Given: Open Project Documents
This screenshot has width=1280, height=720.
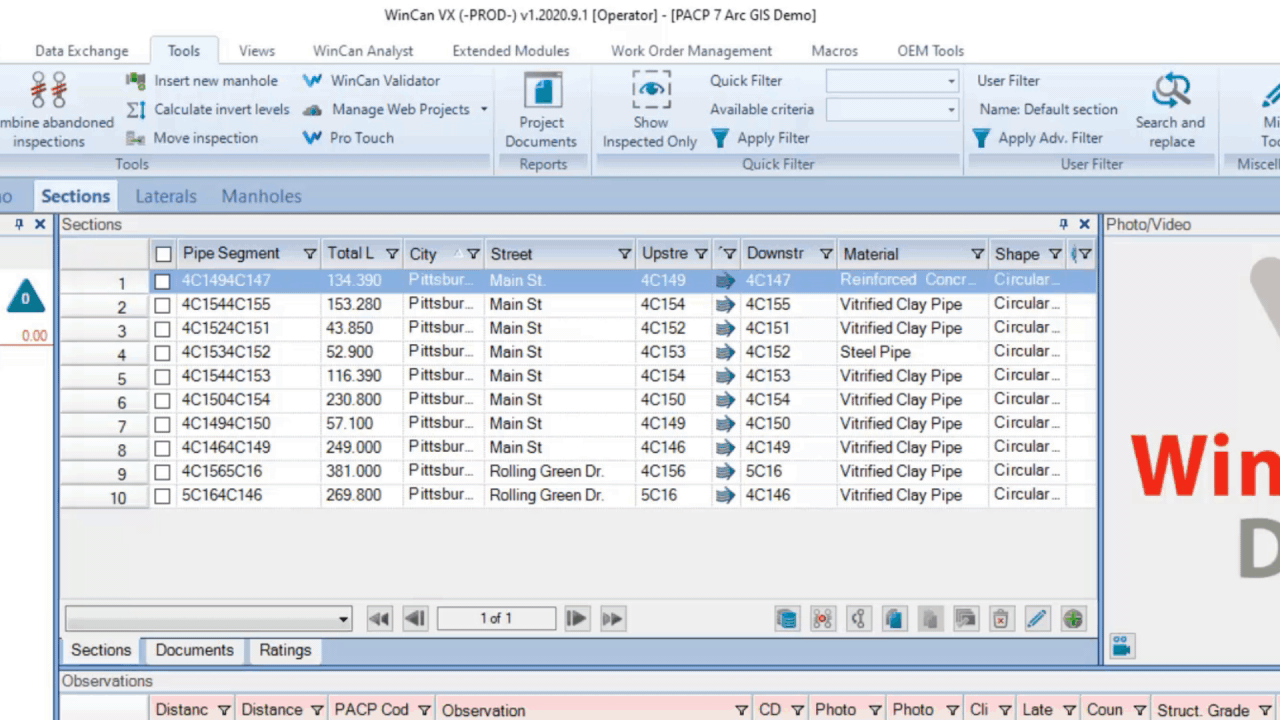Looking at the screenshot, I should coord(541,111).
